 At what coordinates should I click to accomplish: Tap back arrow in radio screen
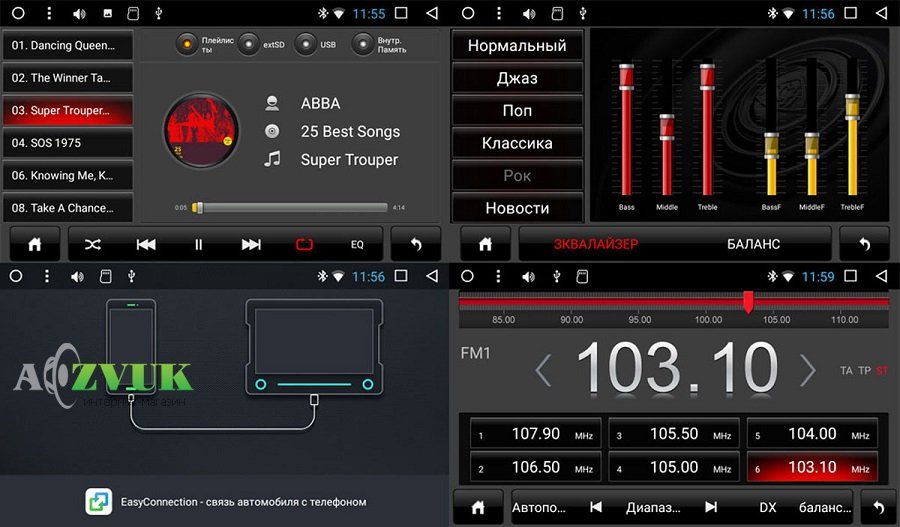pos(878,507)
